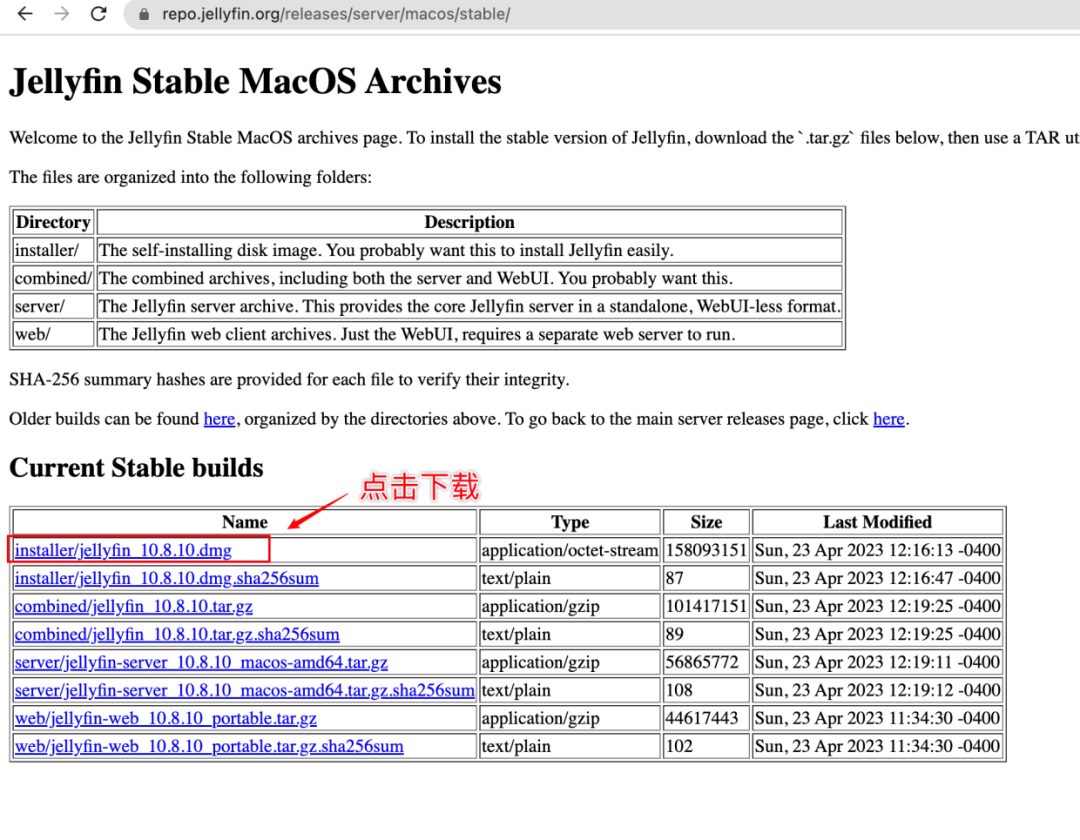Image resolution: width=1080 pixels, height=840 pixels.
Task: Reload the page with the refresh icon
Action: point(98,14)
